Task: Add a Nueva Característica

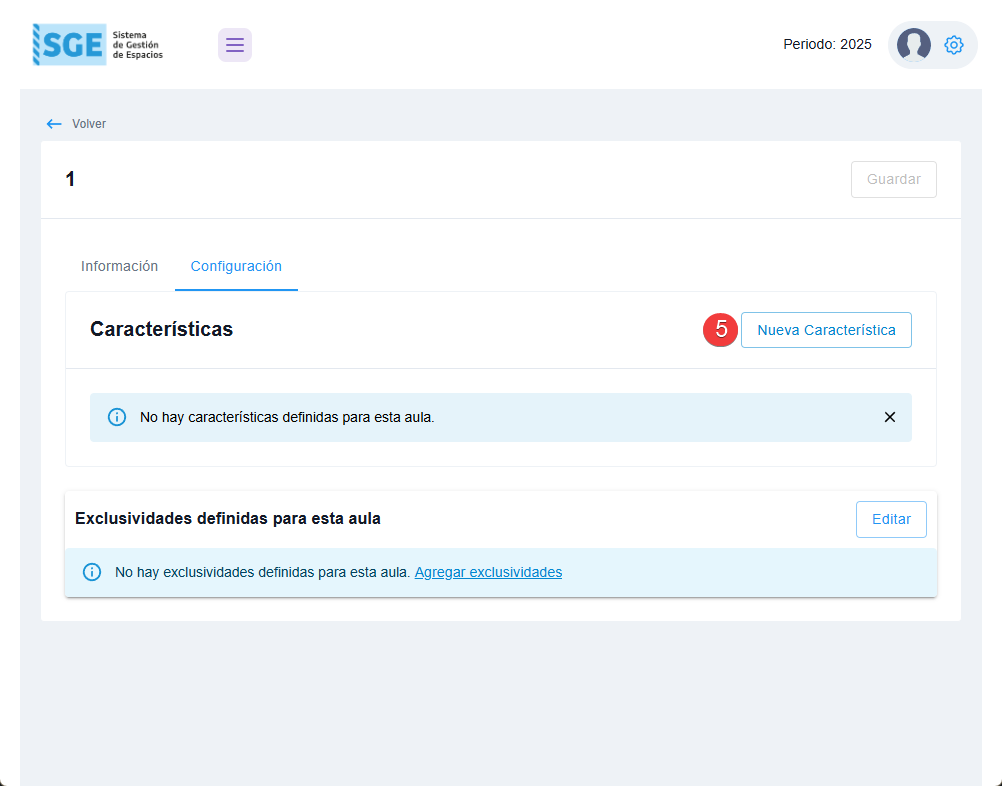Action: 826,330
